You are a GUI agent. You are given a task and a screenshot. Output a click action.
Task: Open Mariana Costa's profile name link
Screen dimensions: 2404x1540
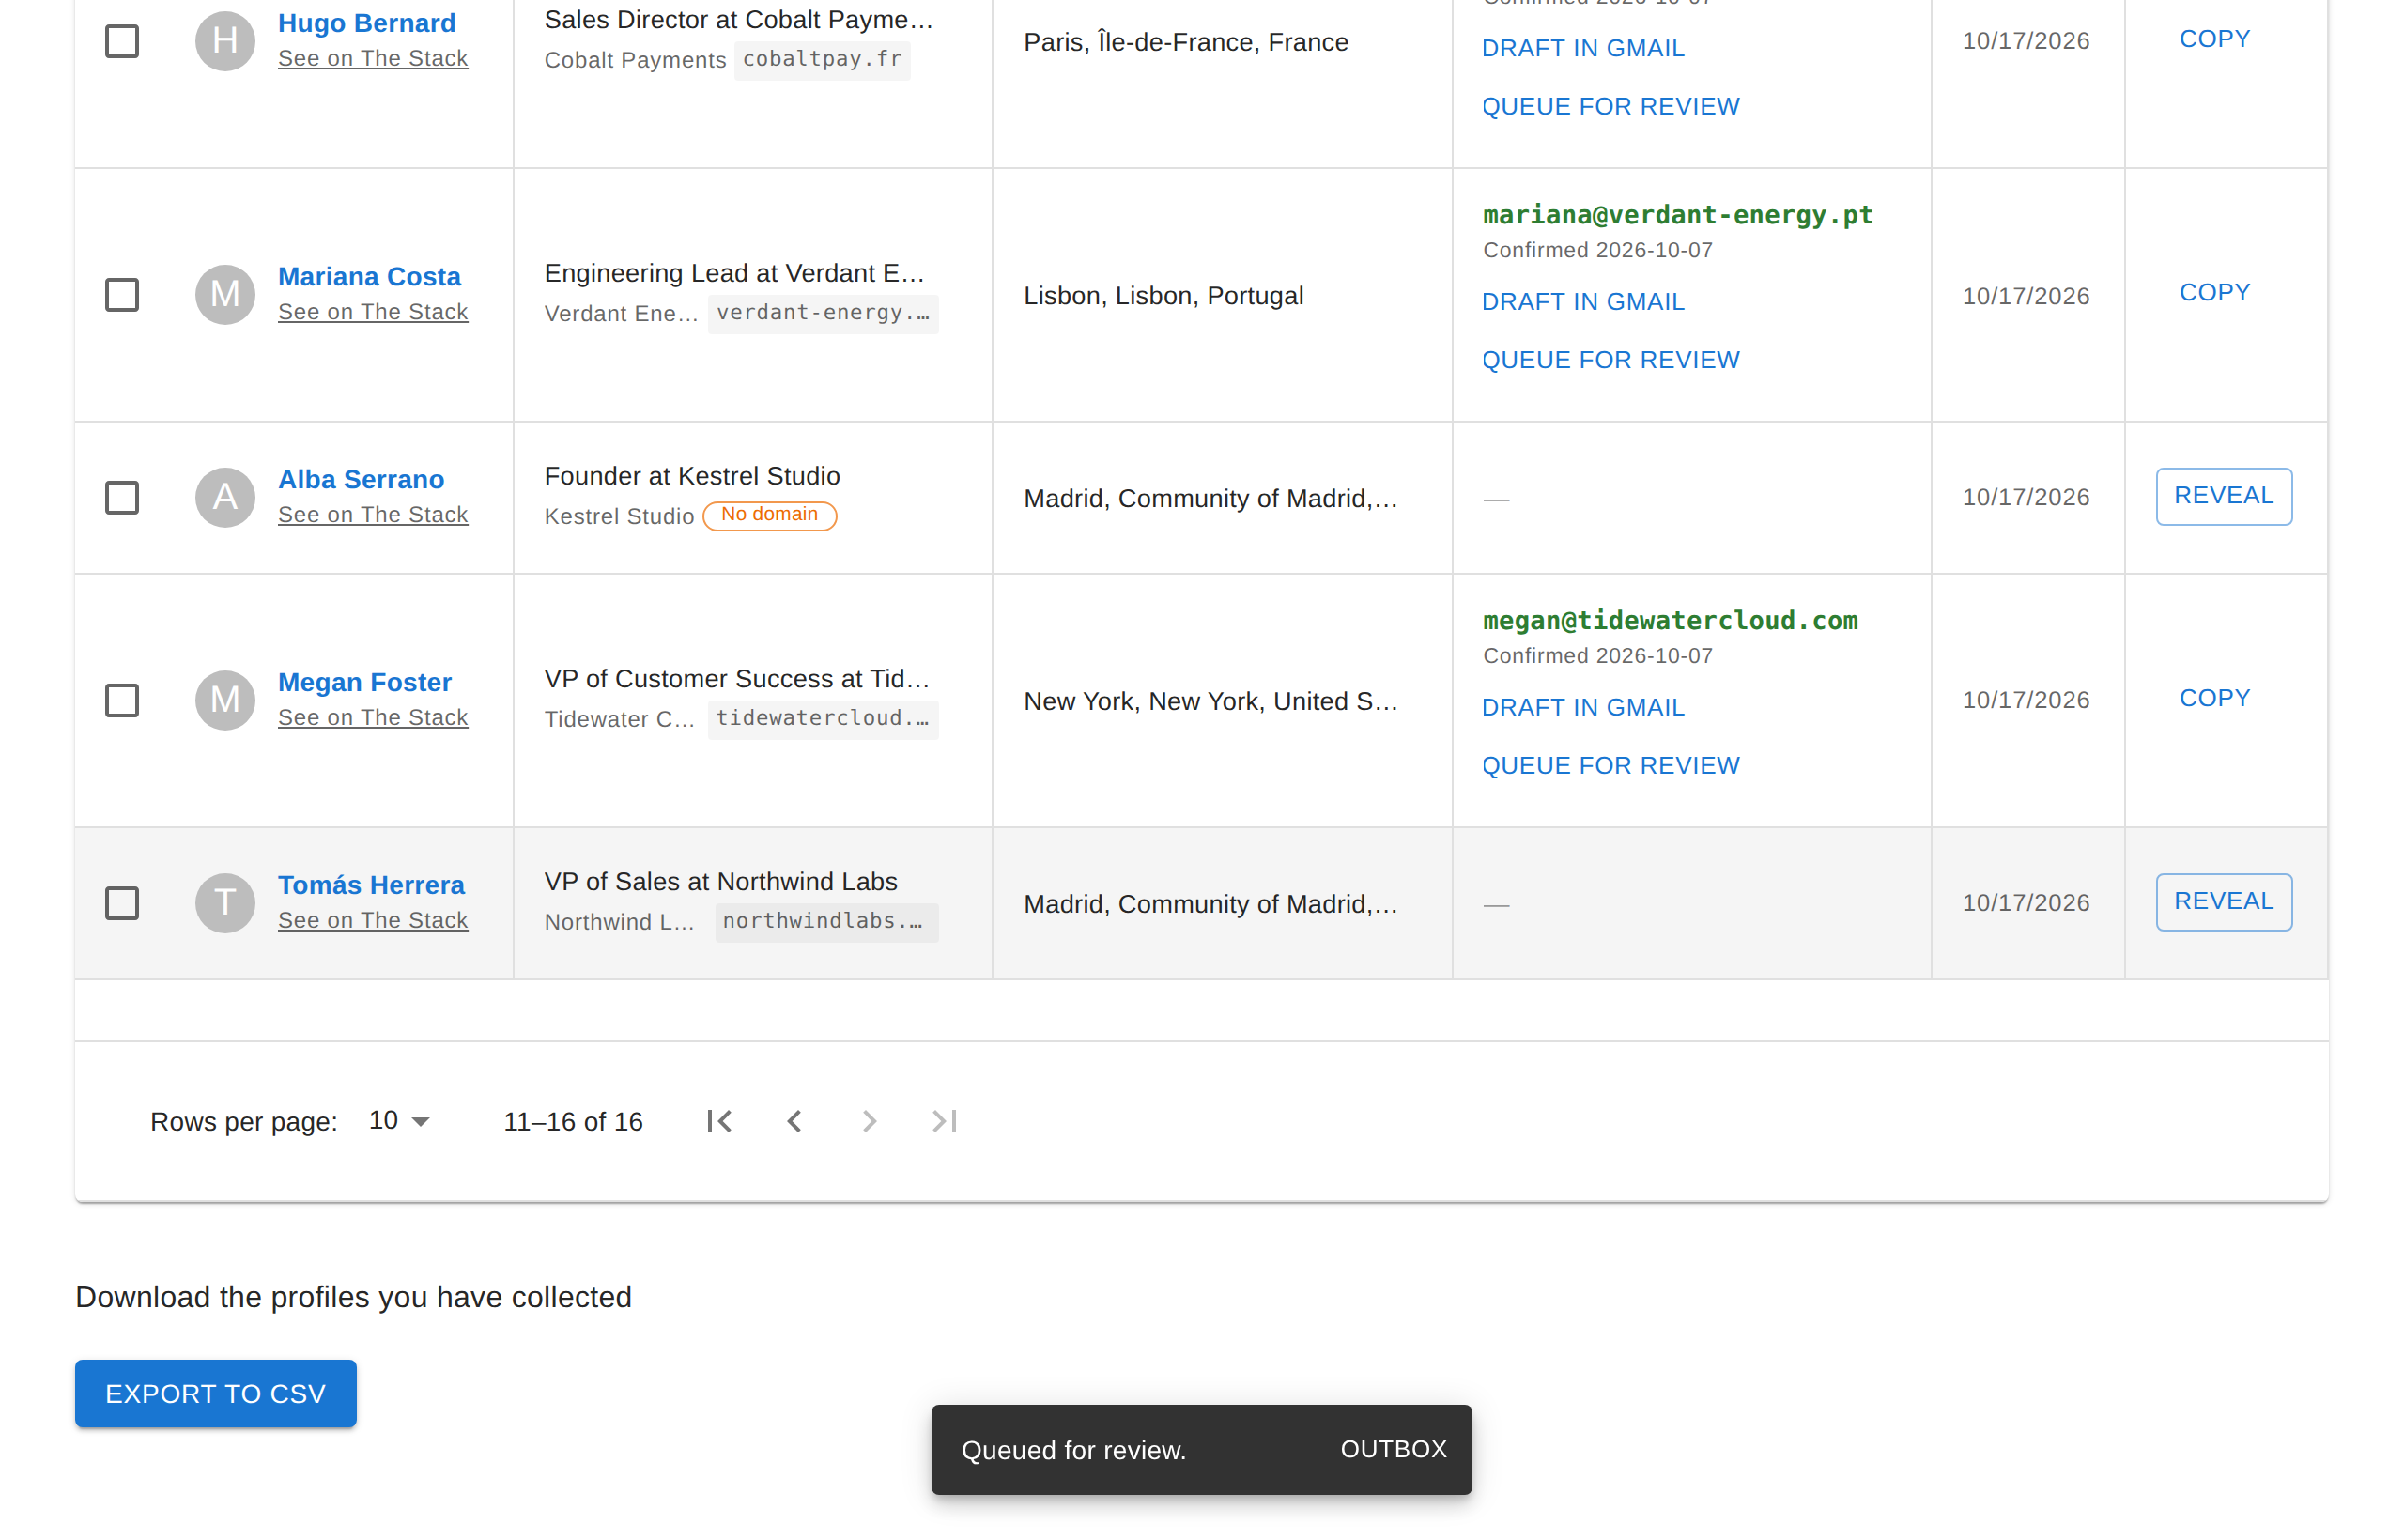[369, 276]
